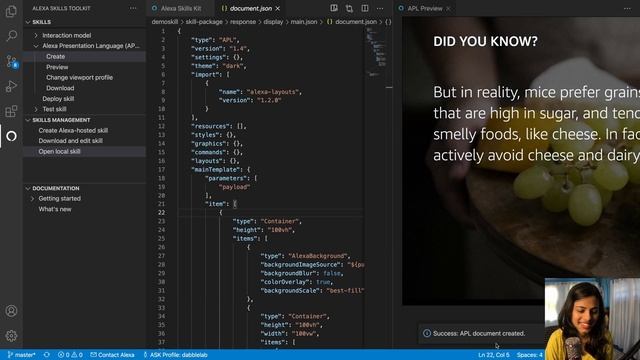Image resolution: width=640 pixels, height=360 pixels.
Task: Select Change viewport profile
Action: coord(80,78)
